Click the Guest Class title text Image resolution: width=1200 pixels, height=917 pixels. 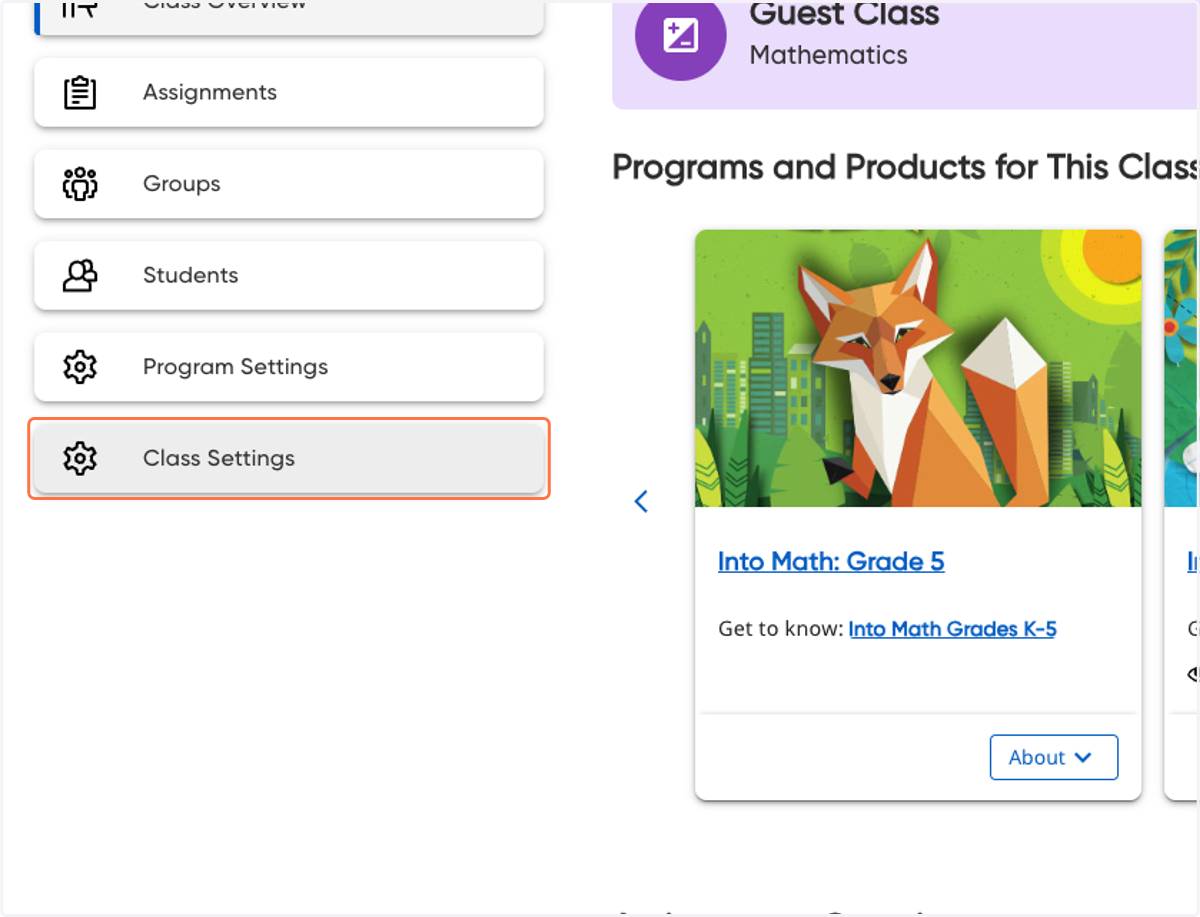coord(845,14)
